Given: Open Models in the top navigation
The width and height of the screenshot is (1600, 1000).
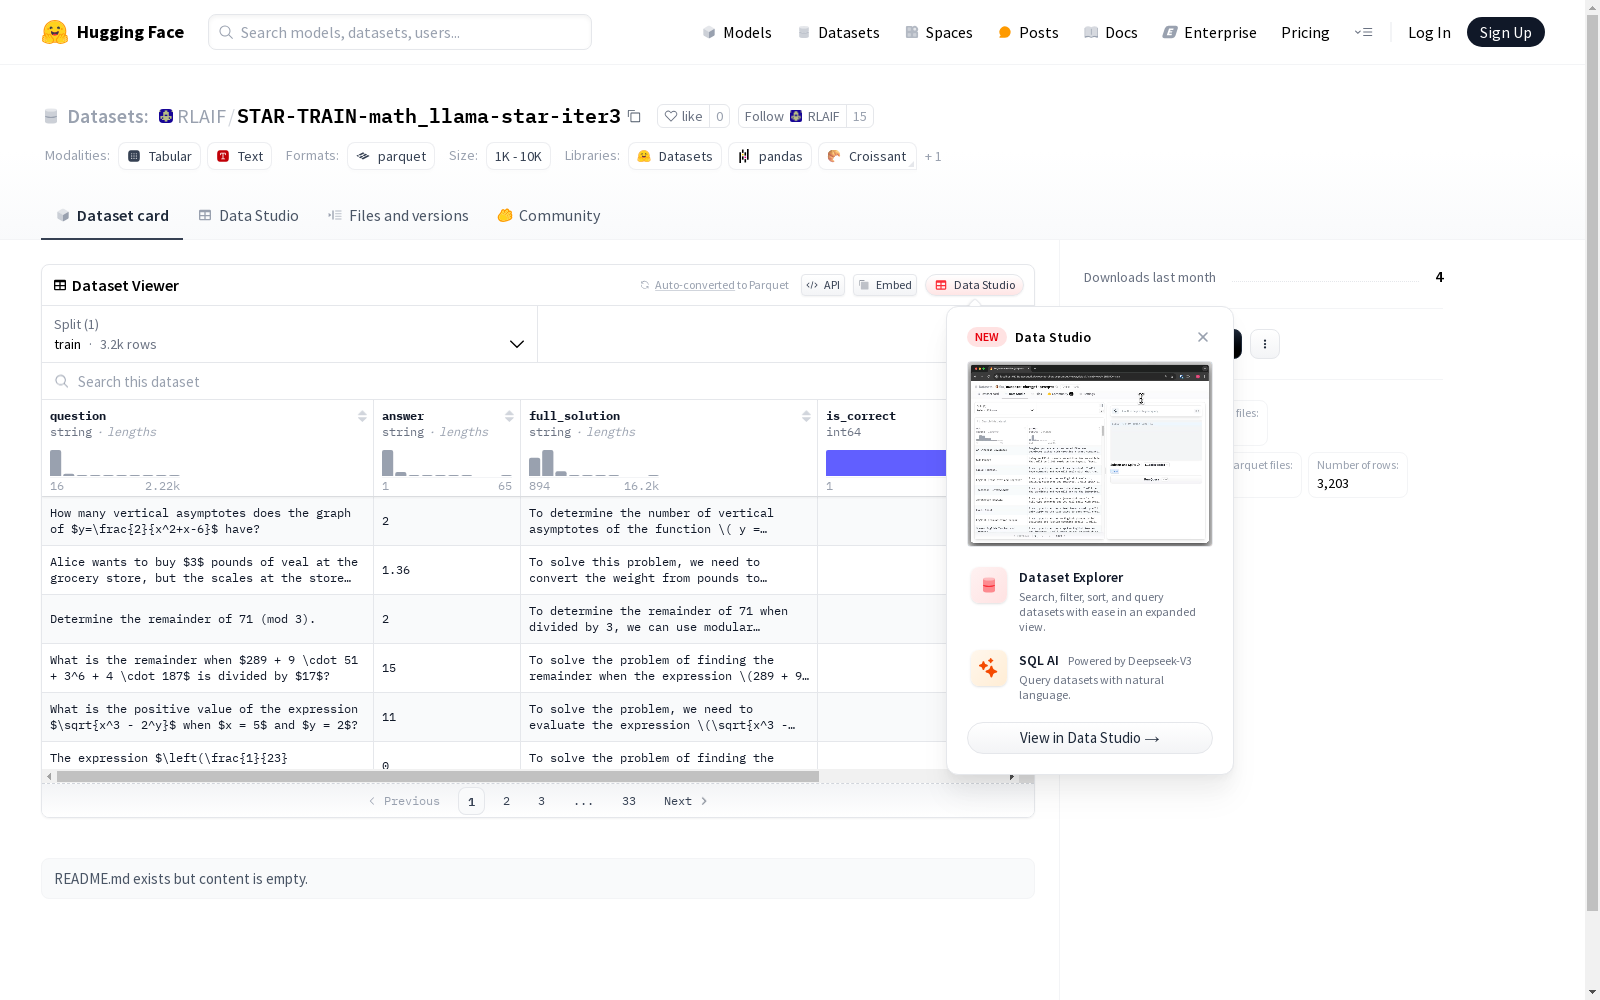Looking at the screenshot, I should click(737, 32).
